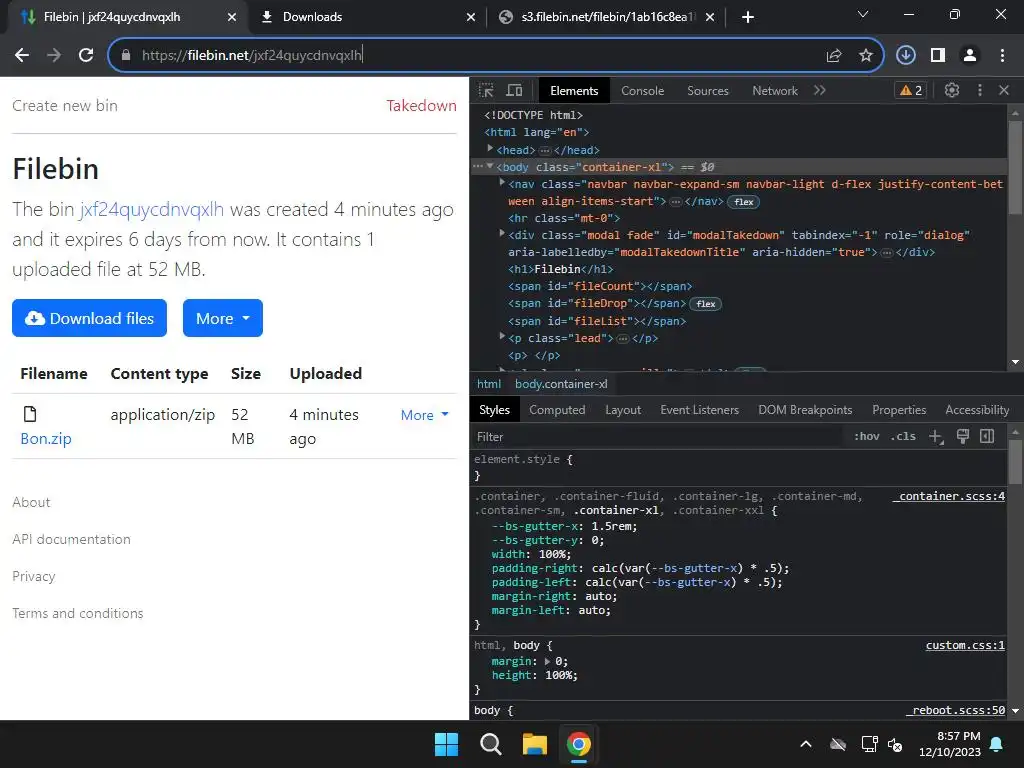Viewport: 1024px width, 768px height.
Task: Expand the nav navbar element
Action: click(502, 183)
